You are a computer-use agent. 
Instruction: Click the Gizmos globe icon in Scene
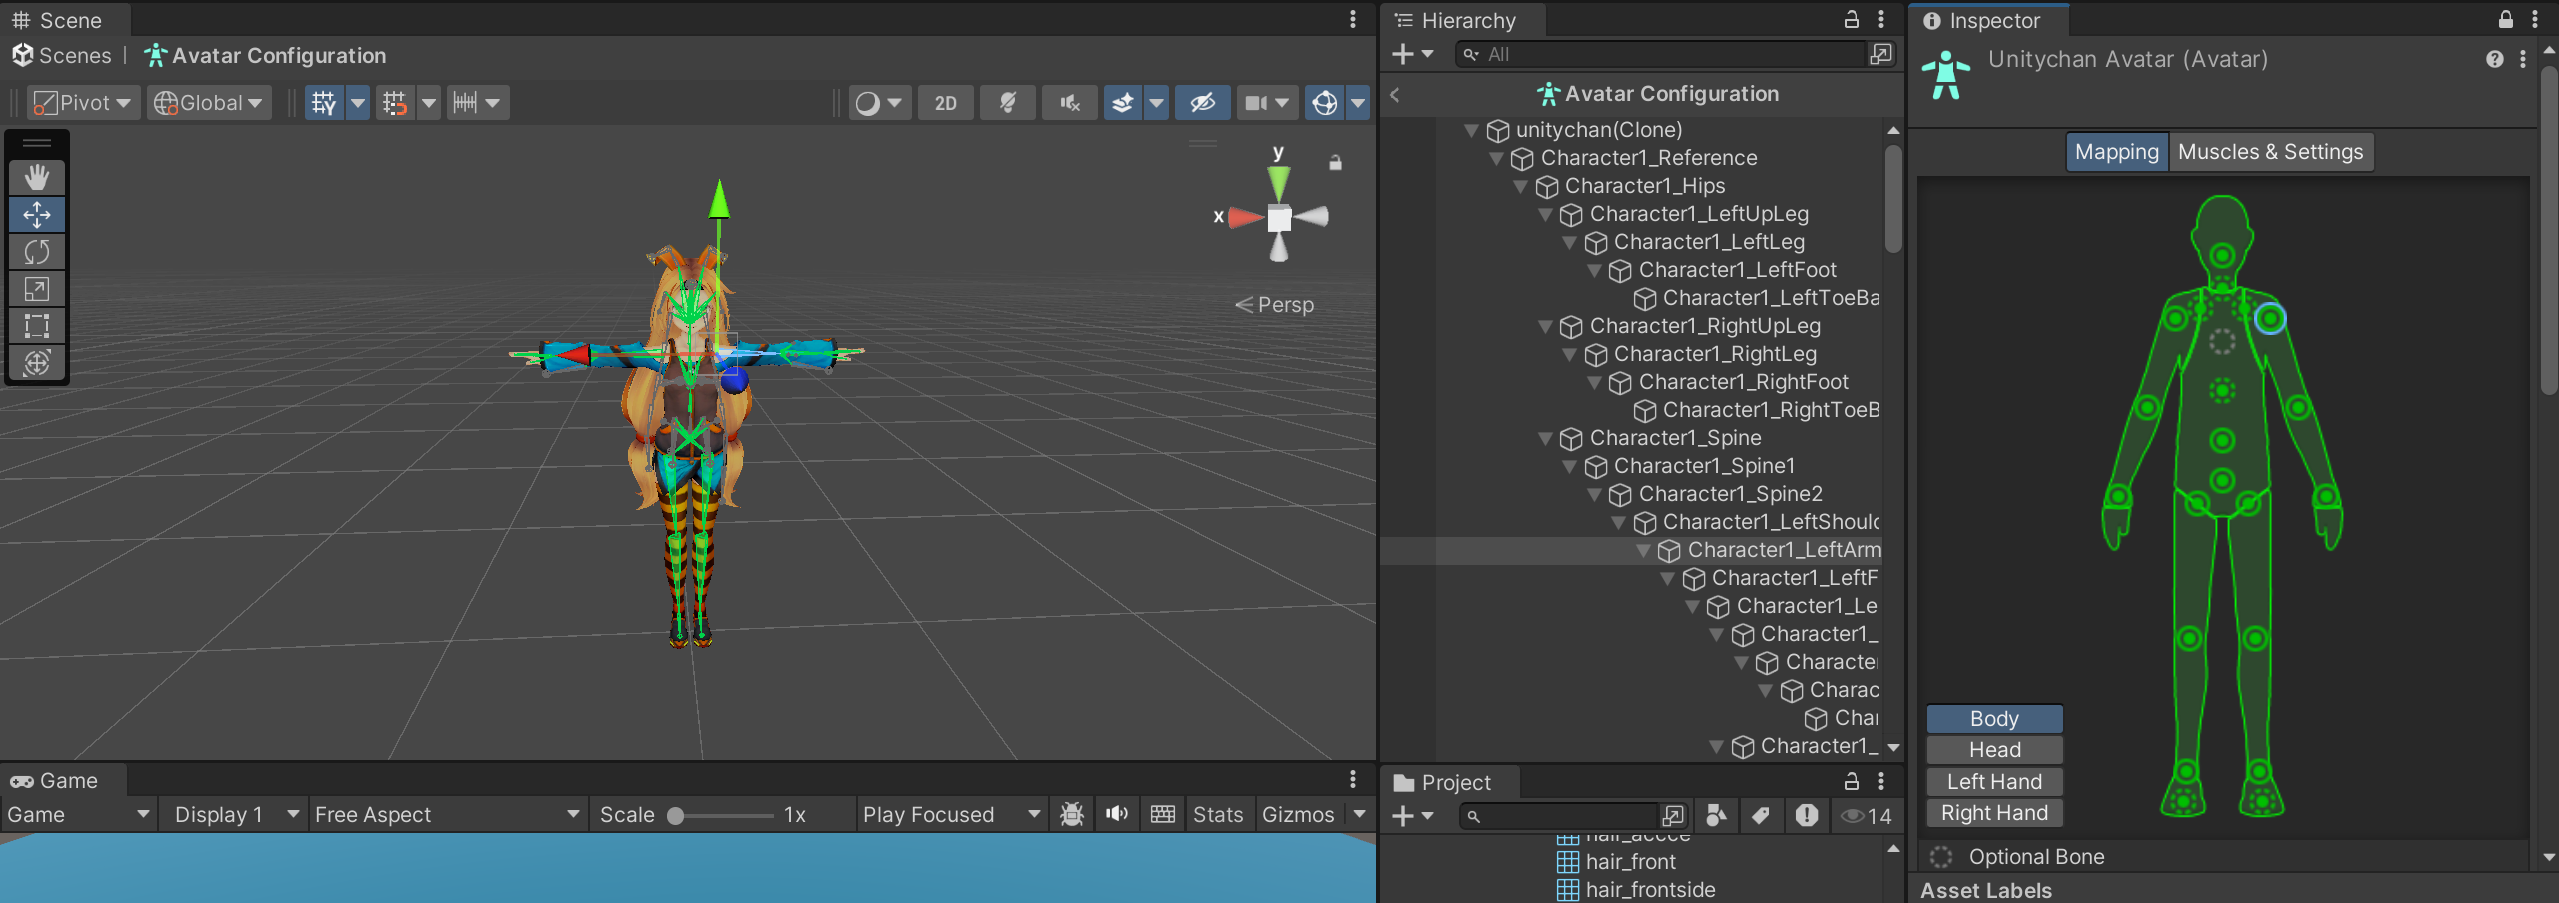[1325, 103]
